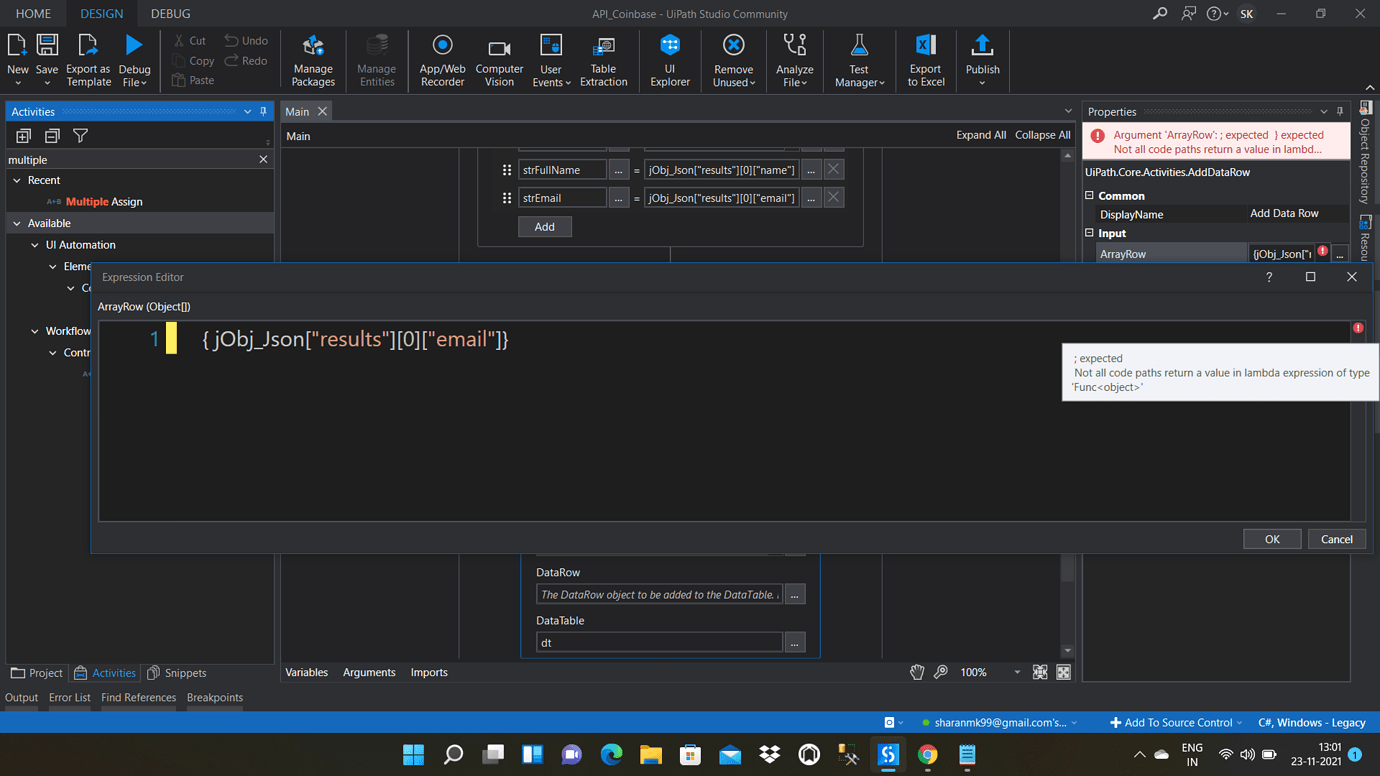1380x776 pixels.
Task: Open ArrayRow expression ellipsis button
Action: point(1340,254)
